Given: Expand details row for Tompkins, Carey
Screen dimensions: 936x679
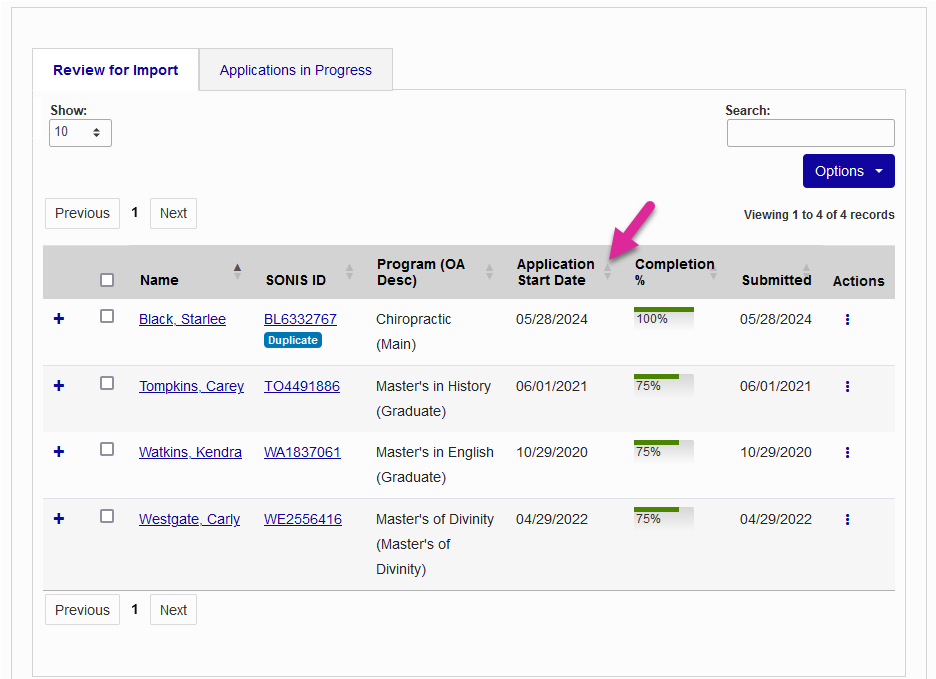Looking at the screenshot, I should pyautogui.click(x=58, y=386).
